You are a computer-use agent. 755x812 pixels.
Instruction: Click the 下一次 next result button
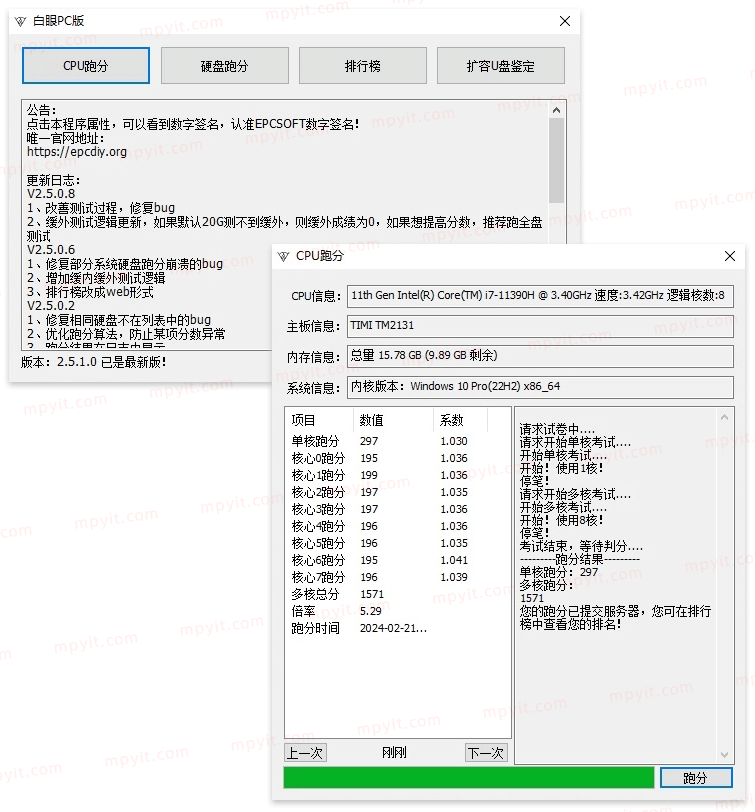click(486, 753)
